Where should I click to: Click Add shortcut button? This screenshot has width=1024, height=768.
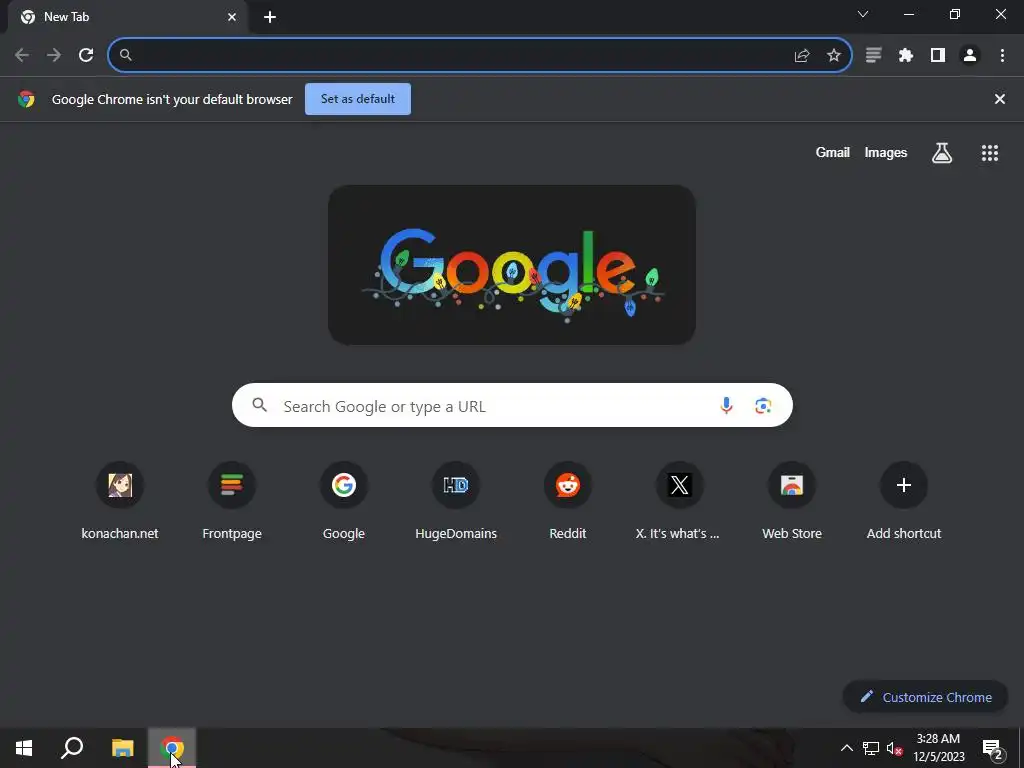(904, 501)
